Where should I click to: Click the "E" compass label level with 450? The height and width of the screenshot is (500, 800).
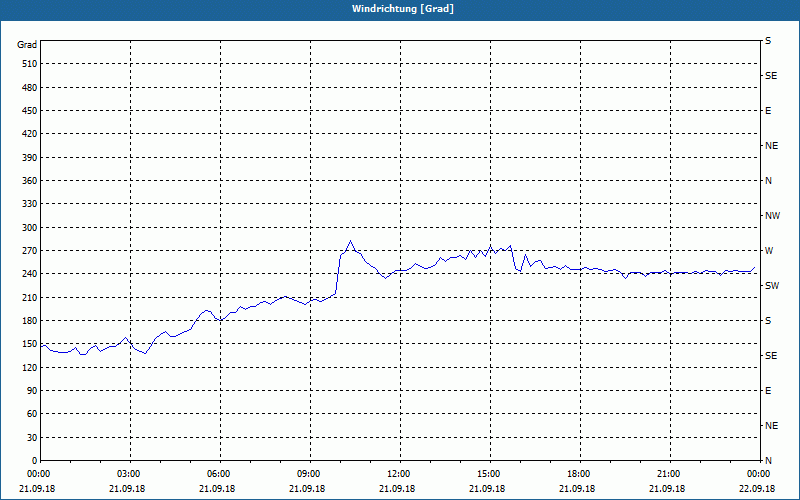click(x=768, y=111)
